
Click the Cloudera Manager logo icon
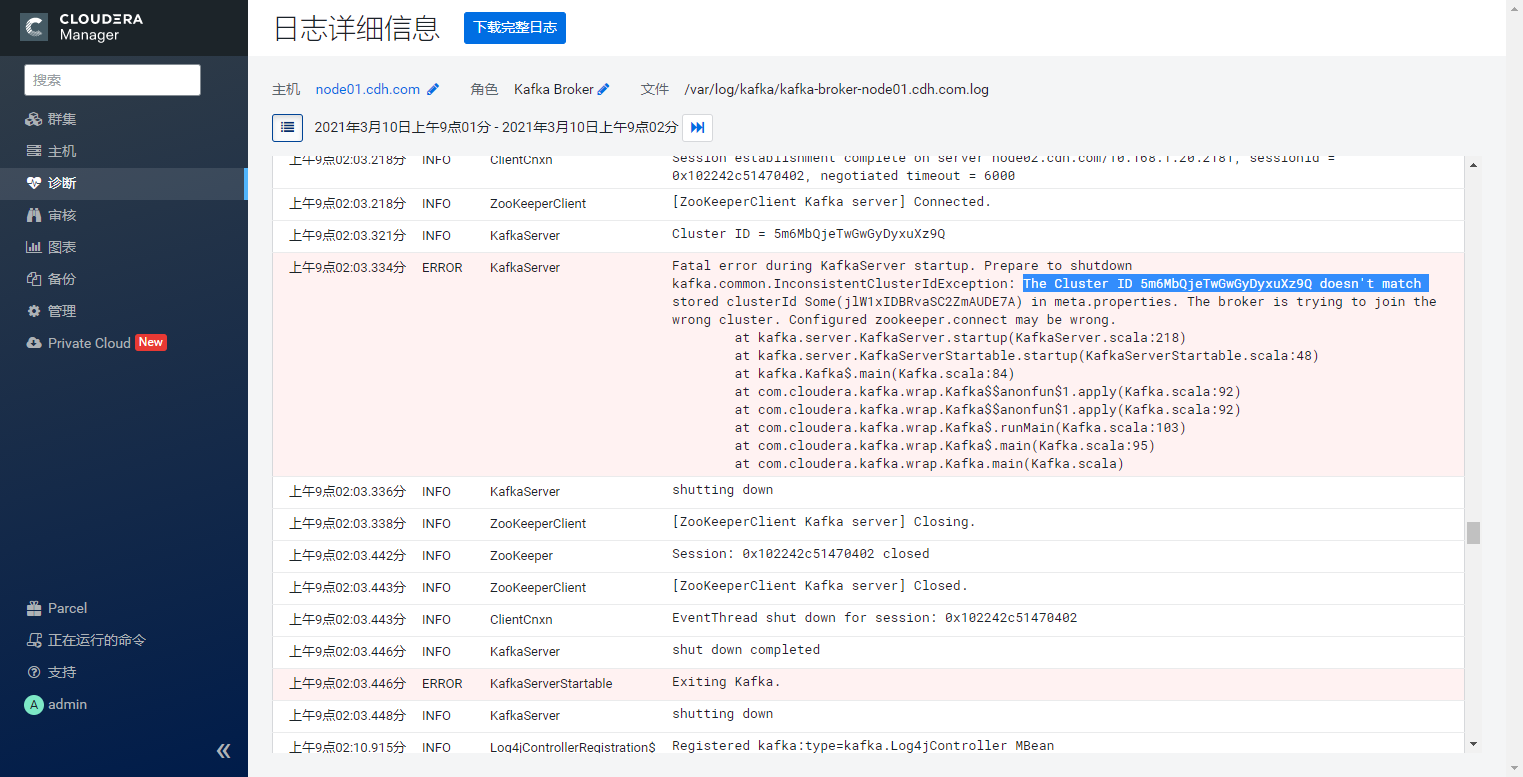tap(35, 27)
